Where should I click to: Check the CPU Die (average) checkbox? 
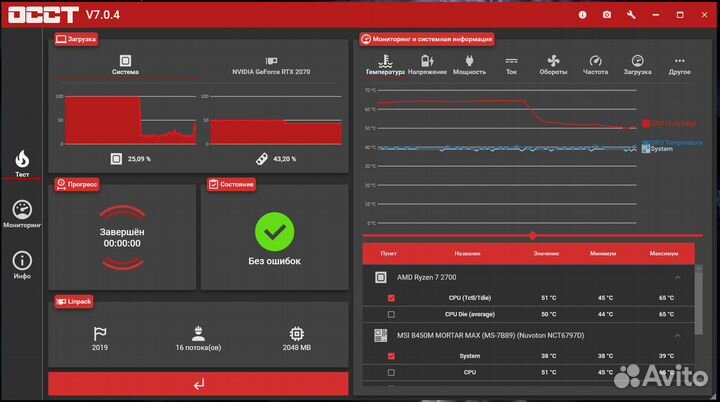click(x=391, y=314)
